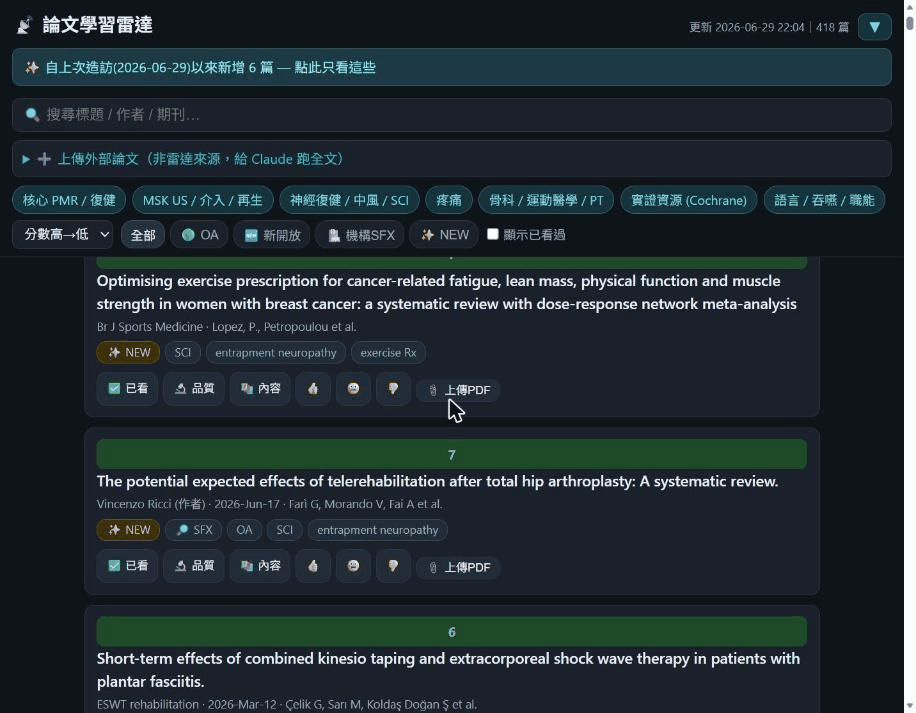
Task: Click the OA tag on the telerehabilitation paper
Action: tap(244, 530)
